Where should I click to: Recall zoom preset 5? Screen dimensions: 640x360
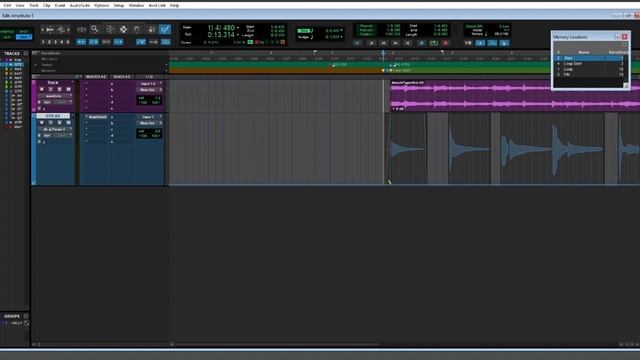click(68, 42)
